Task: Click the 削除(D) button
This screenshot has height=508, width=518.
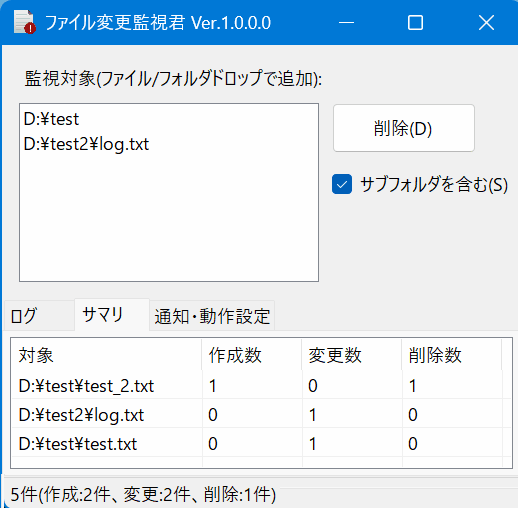Action: click(404, 128)
